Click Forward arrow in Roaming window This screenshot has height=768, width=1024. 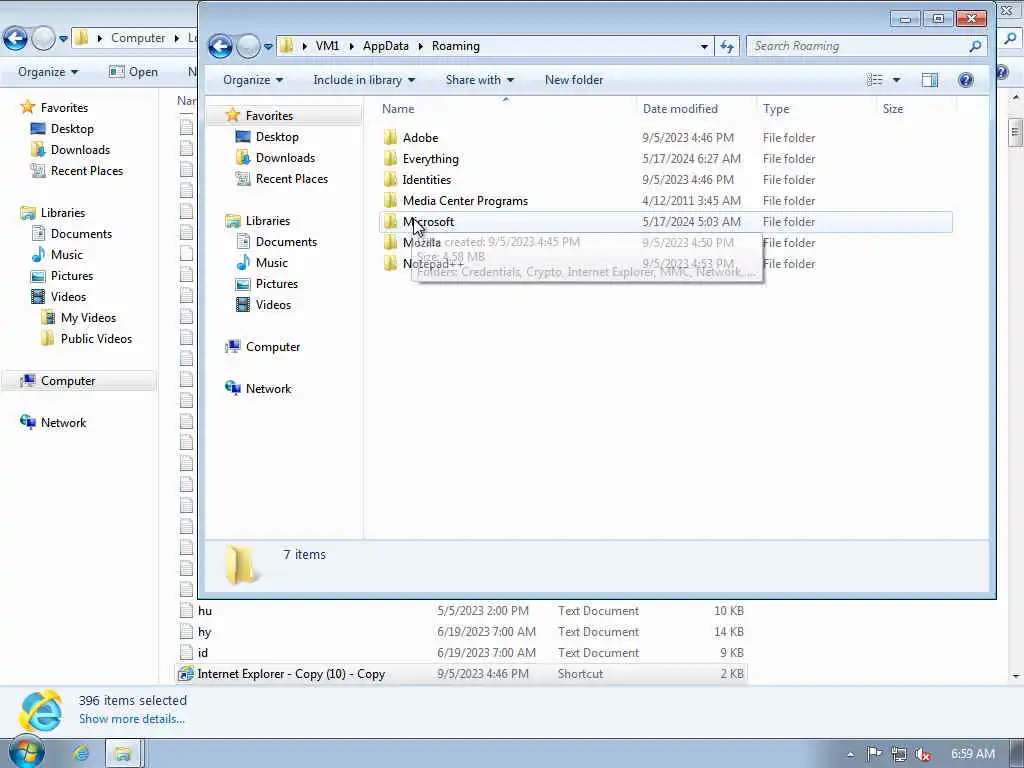[x=248, y=46]
